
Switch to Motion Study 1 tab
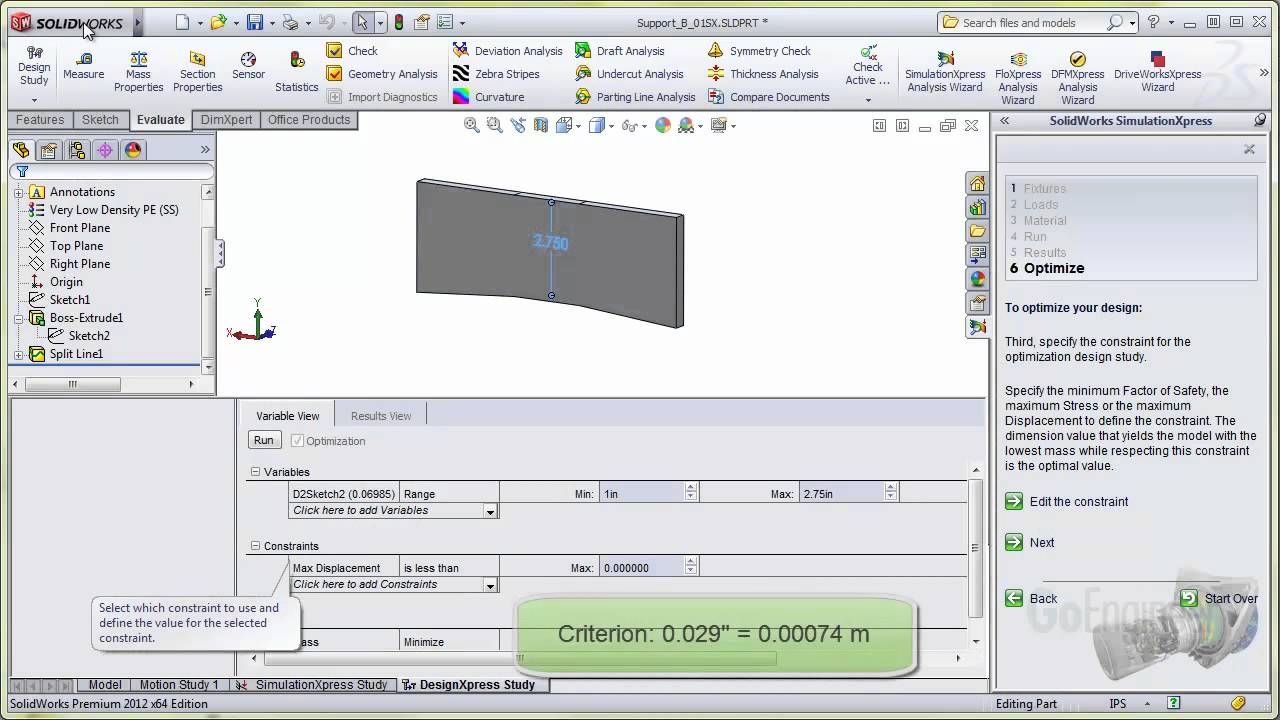click(179, 685)
